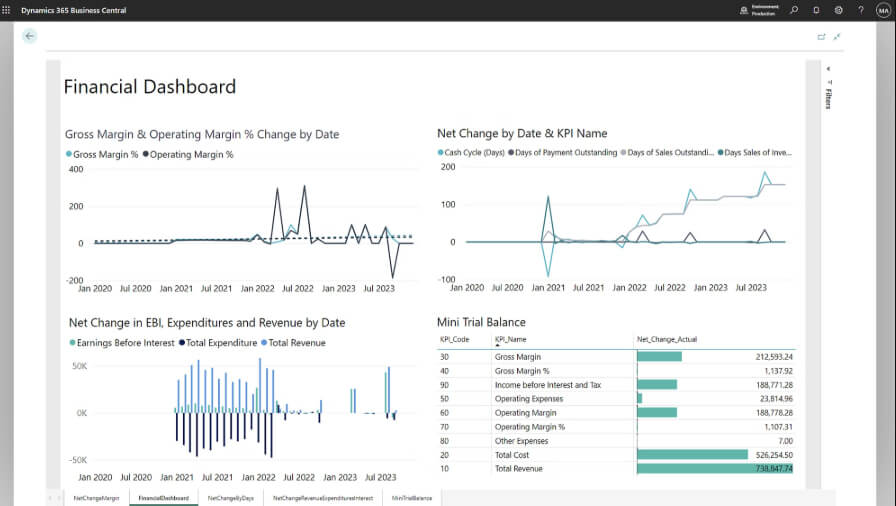
Task: Toggle the Operating Margin % legend item
Action: (188, 154)
